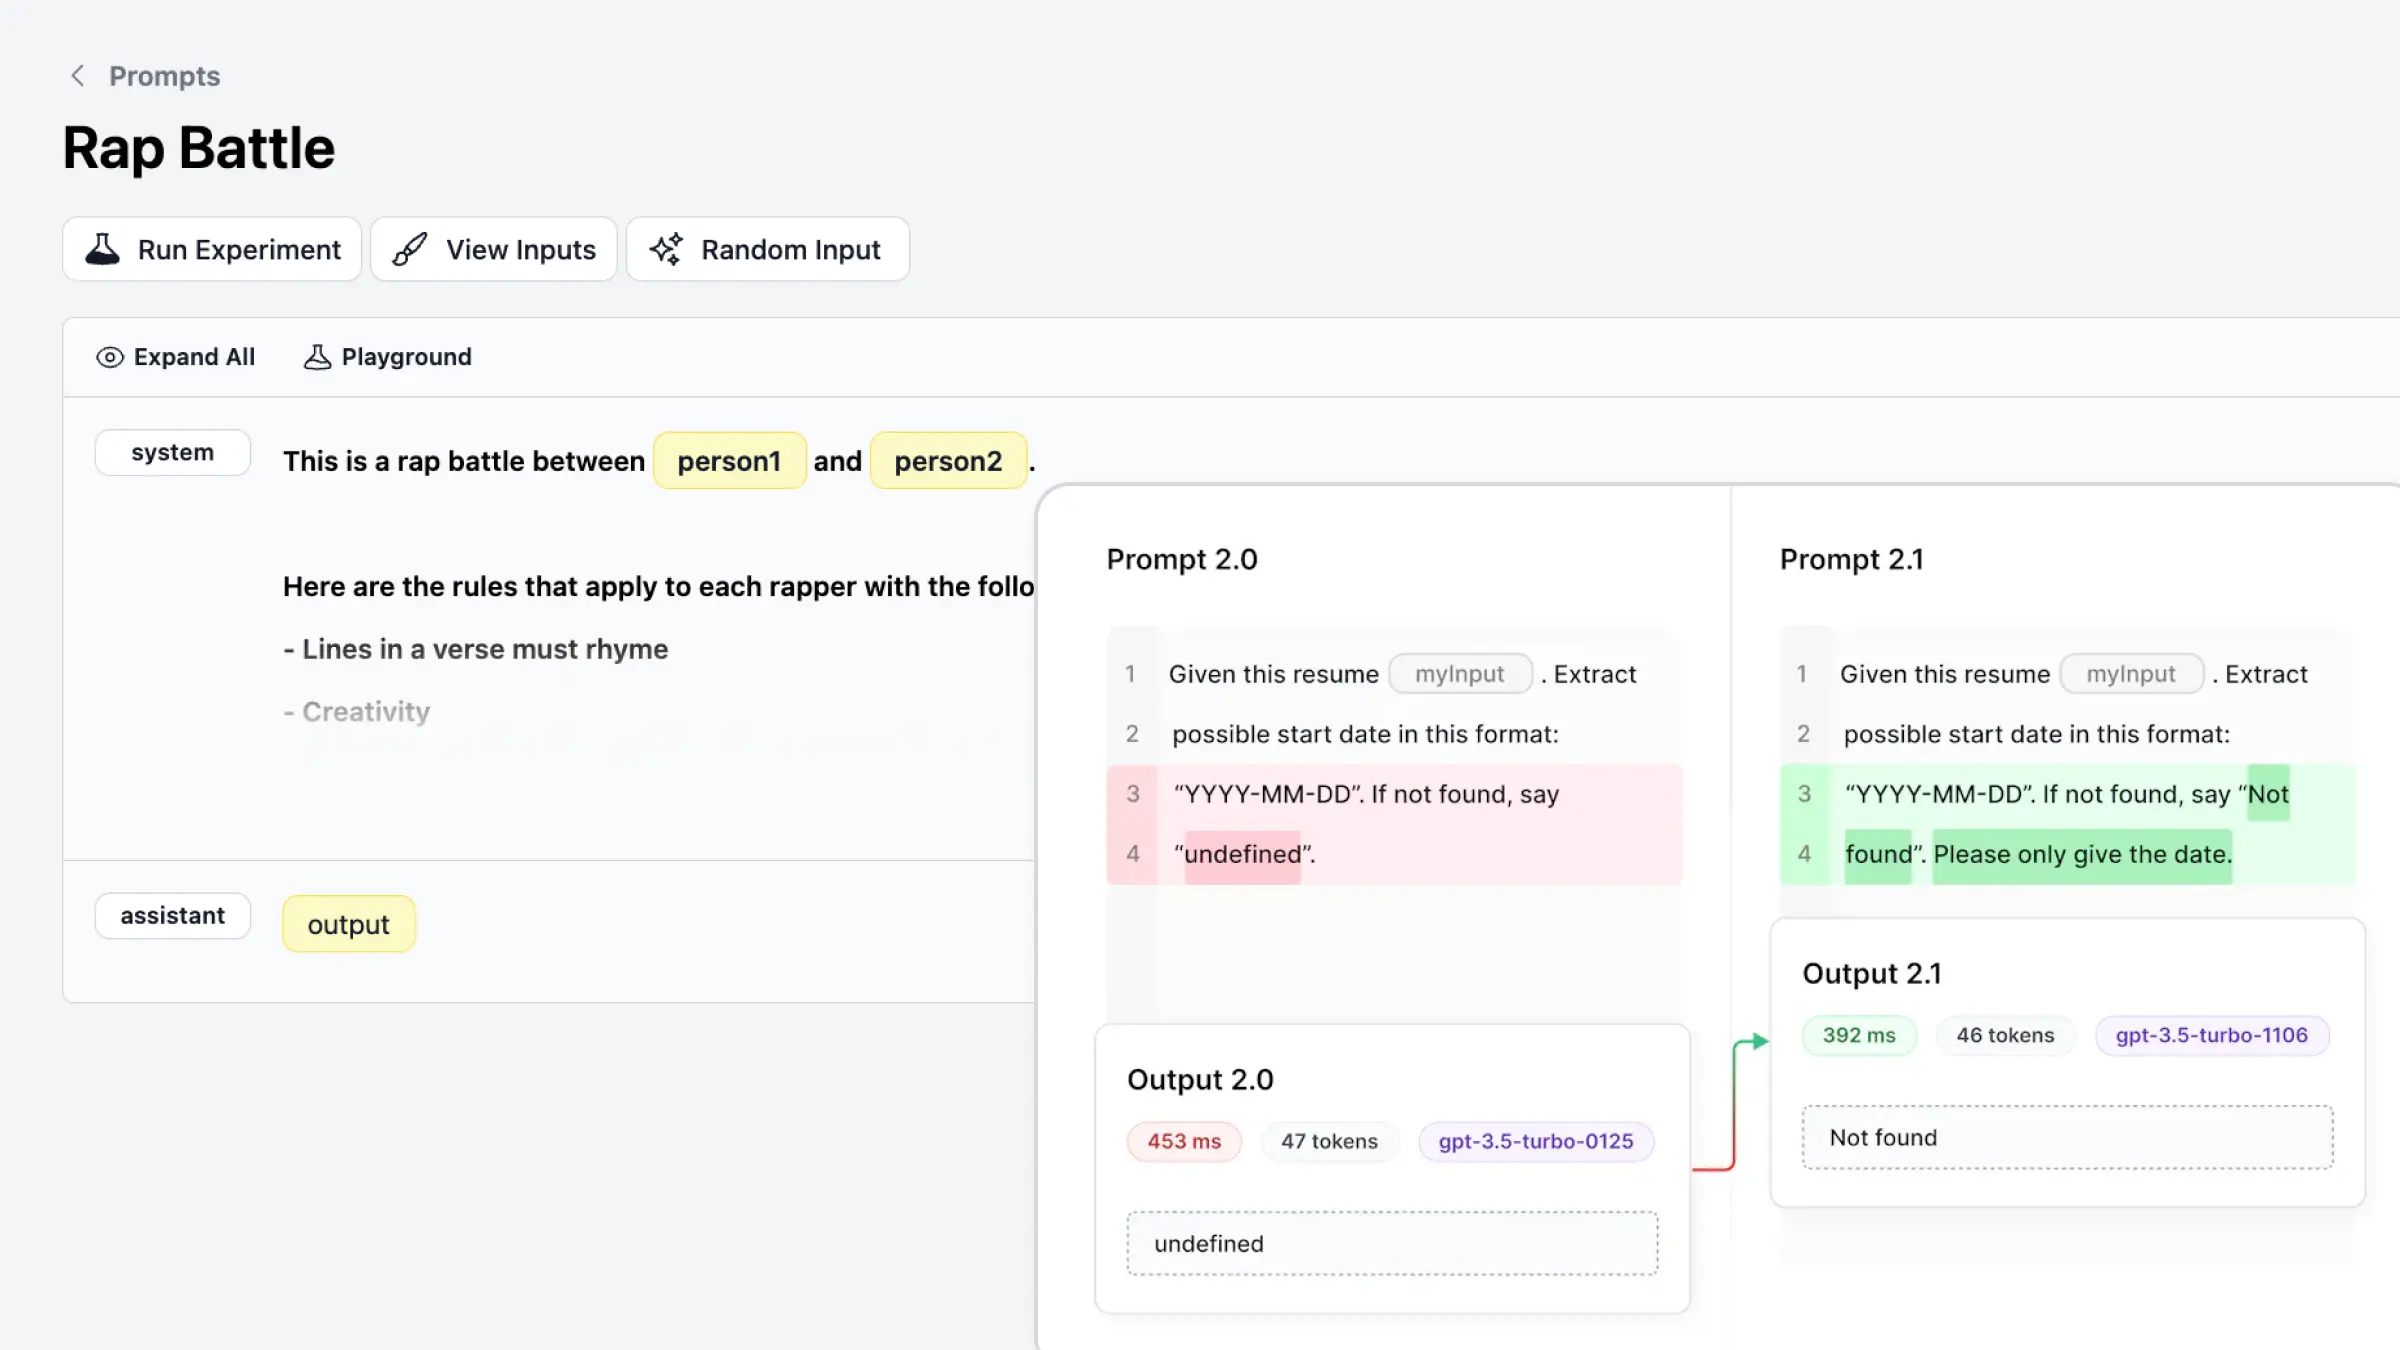This screenshot has width=2400, height=1350.
Task: Click the removed "undefined" diff line
Action: pyautogui.click(x=1394, y=854)
